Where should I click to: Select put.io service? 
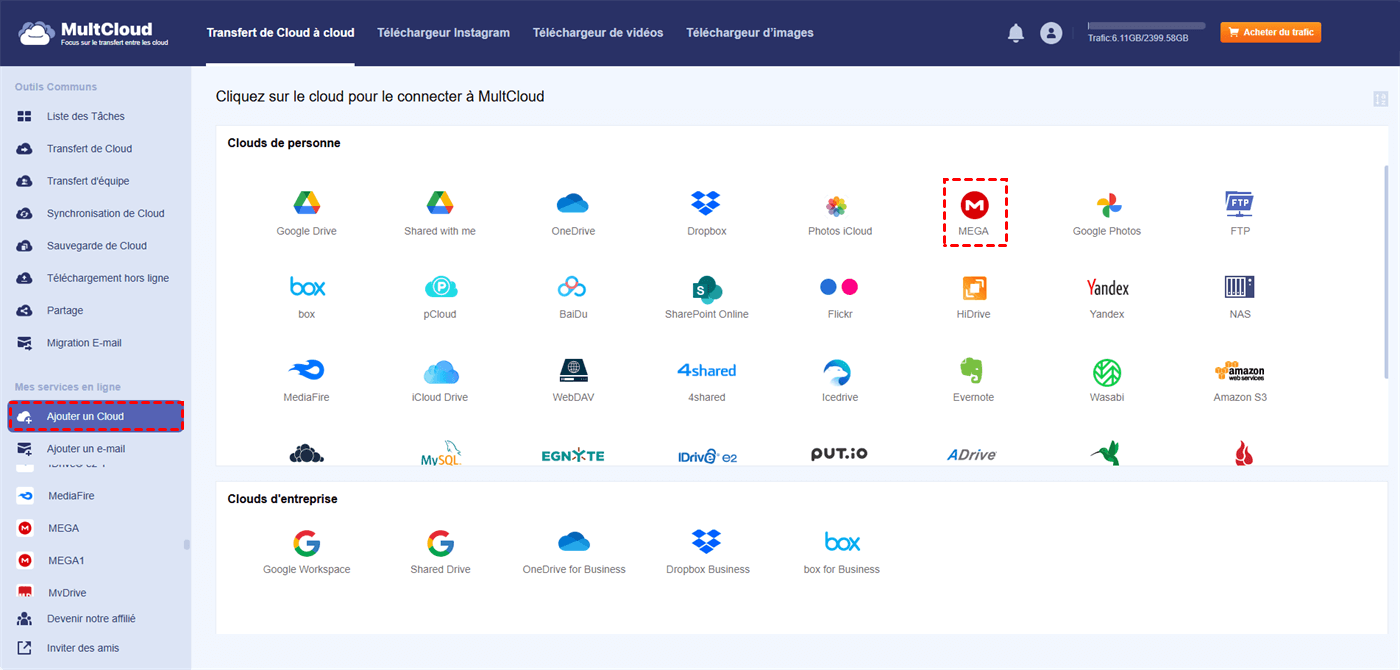840,454
